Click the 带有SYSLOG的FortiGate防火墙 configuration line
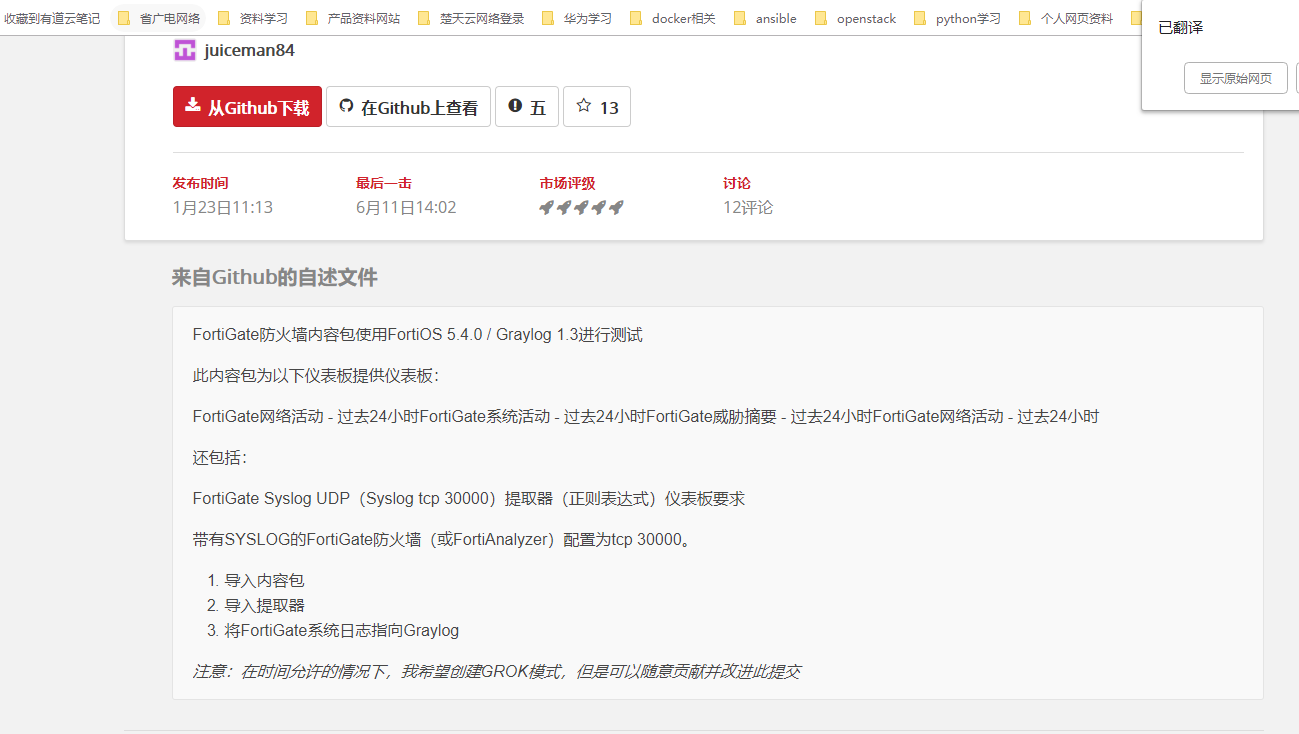 [x=442, y=540]
